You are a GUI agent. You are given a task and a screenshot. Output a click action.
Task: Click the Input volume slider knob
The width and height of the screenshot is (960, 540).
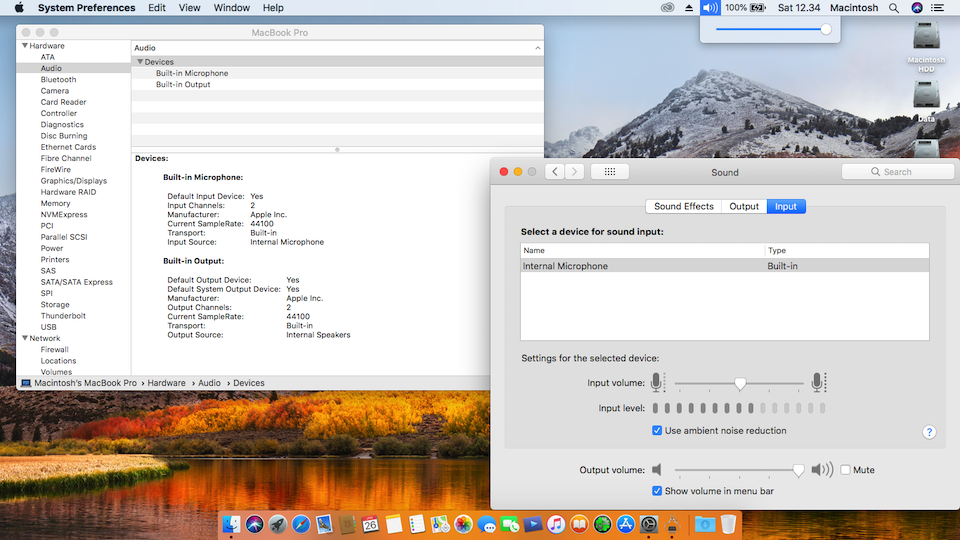[740, 383]
